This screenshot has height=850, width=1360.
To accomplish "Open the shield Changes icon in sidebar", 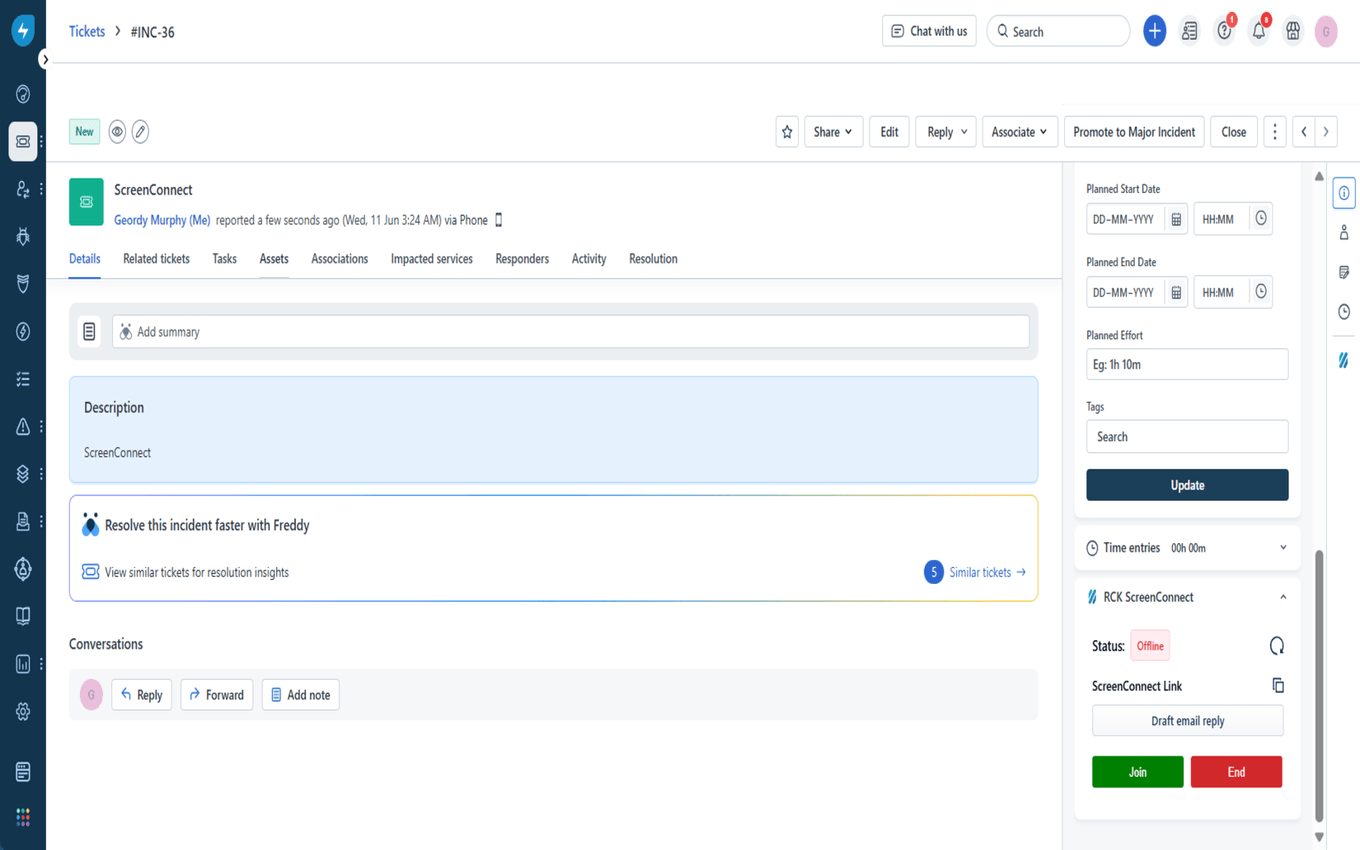I will coord(23,284).
